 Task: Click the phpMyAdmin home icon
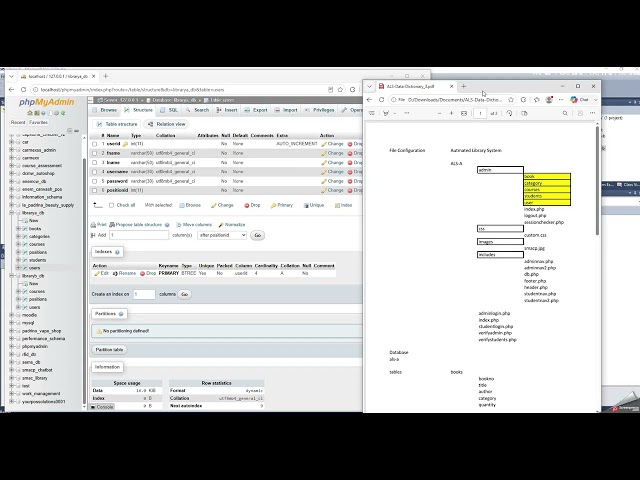click(30, 113)
